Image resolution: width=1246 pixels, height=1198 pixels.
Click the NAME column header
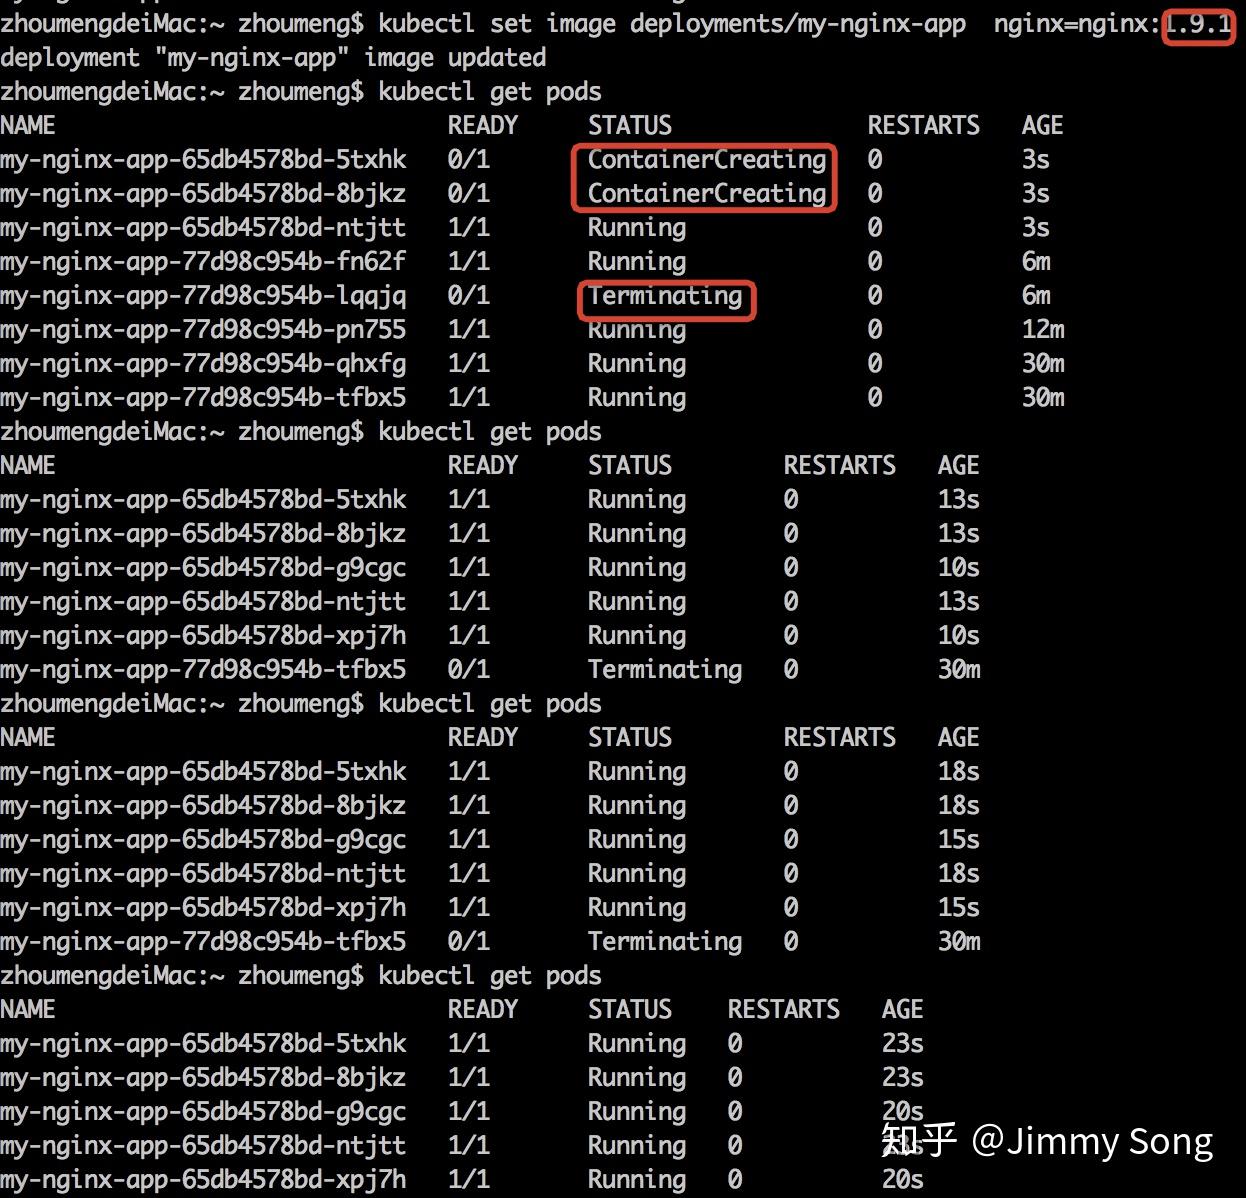[x=28, y=125]
